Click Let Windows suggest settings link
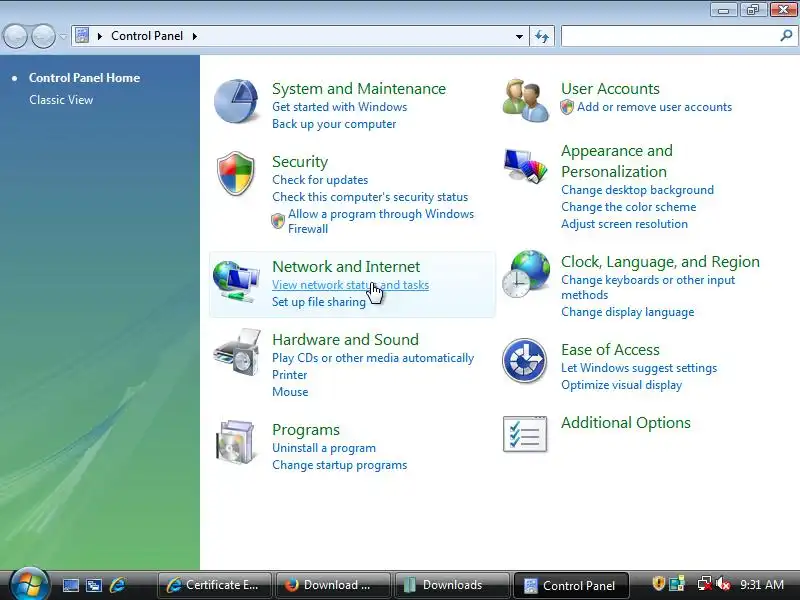Viewport: 800px width, 600px height. 639,368
